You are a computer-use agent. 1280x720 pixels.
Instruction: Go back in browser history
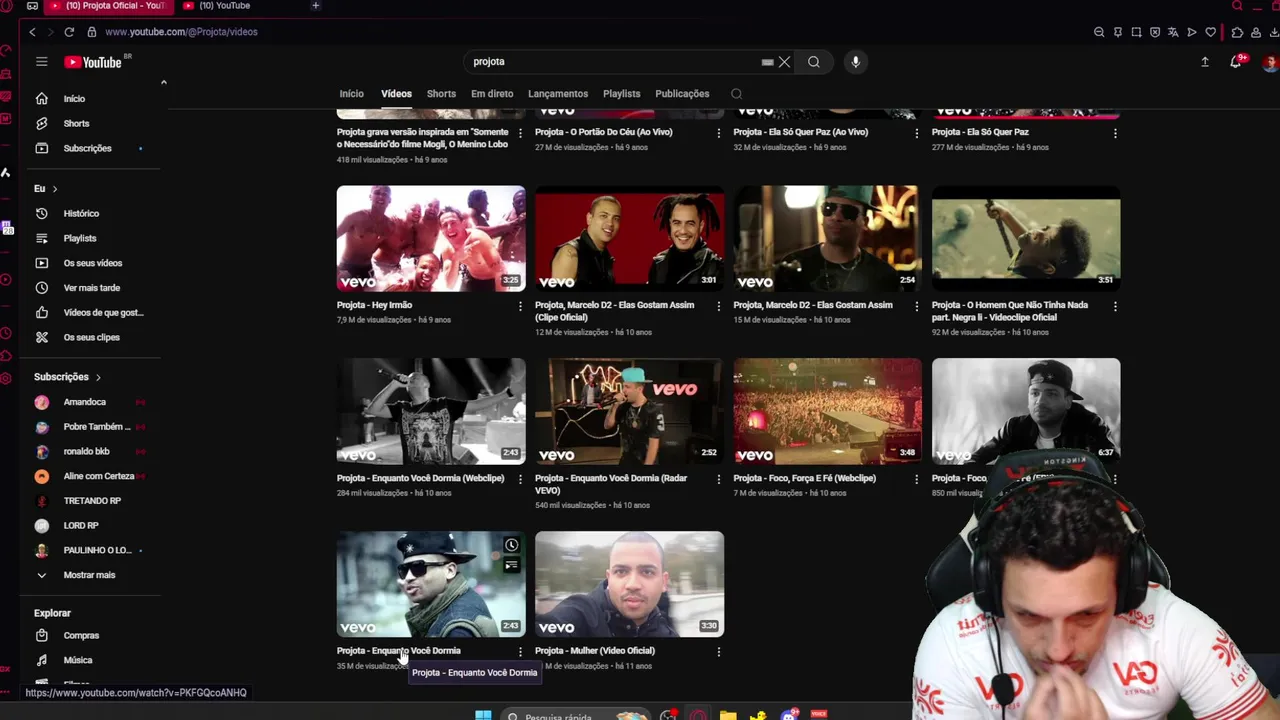click(x=32, y=32)
